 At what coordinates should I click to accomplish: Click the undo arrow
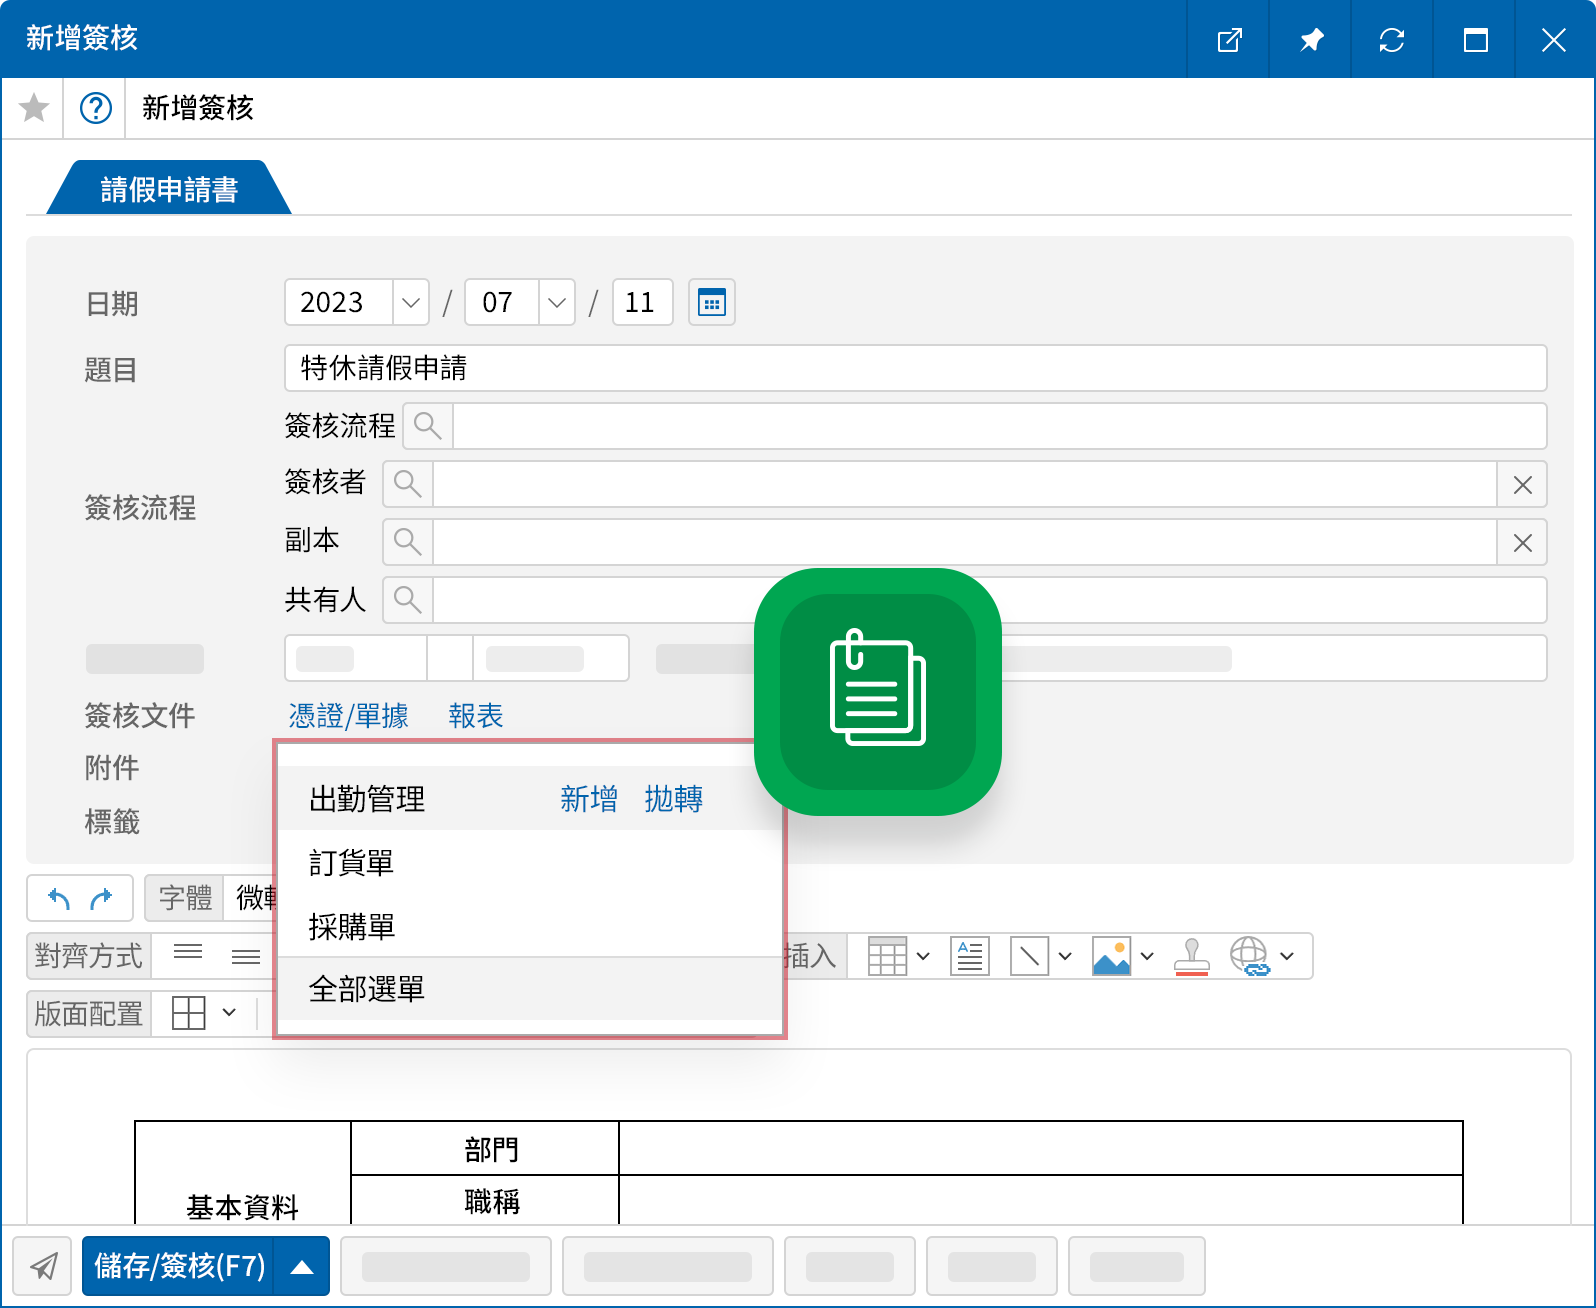click(x=59, y=899)
